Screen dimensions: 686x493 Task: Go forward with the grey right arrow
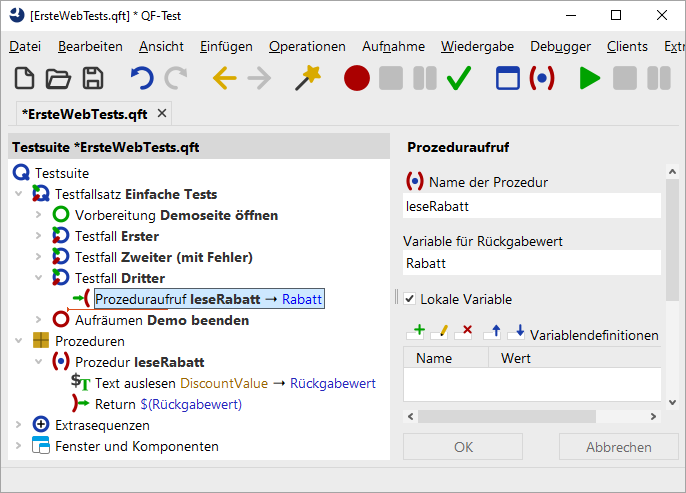[259, 78]
